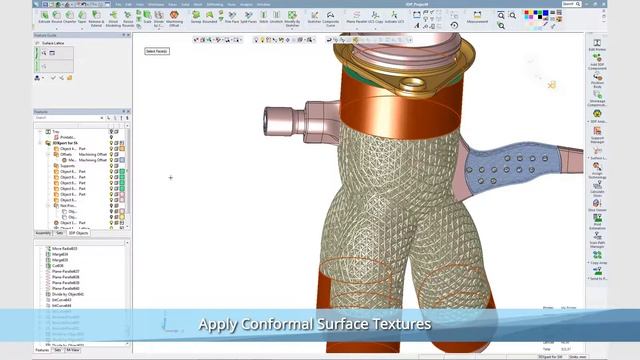This screenshot has width=640, height=360.
Task: Confirm with the Feature Guide checkmark
Action: [x=53, y=78]
